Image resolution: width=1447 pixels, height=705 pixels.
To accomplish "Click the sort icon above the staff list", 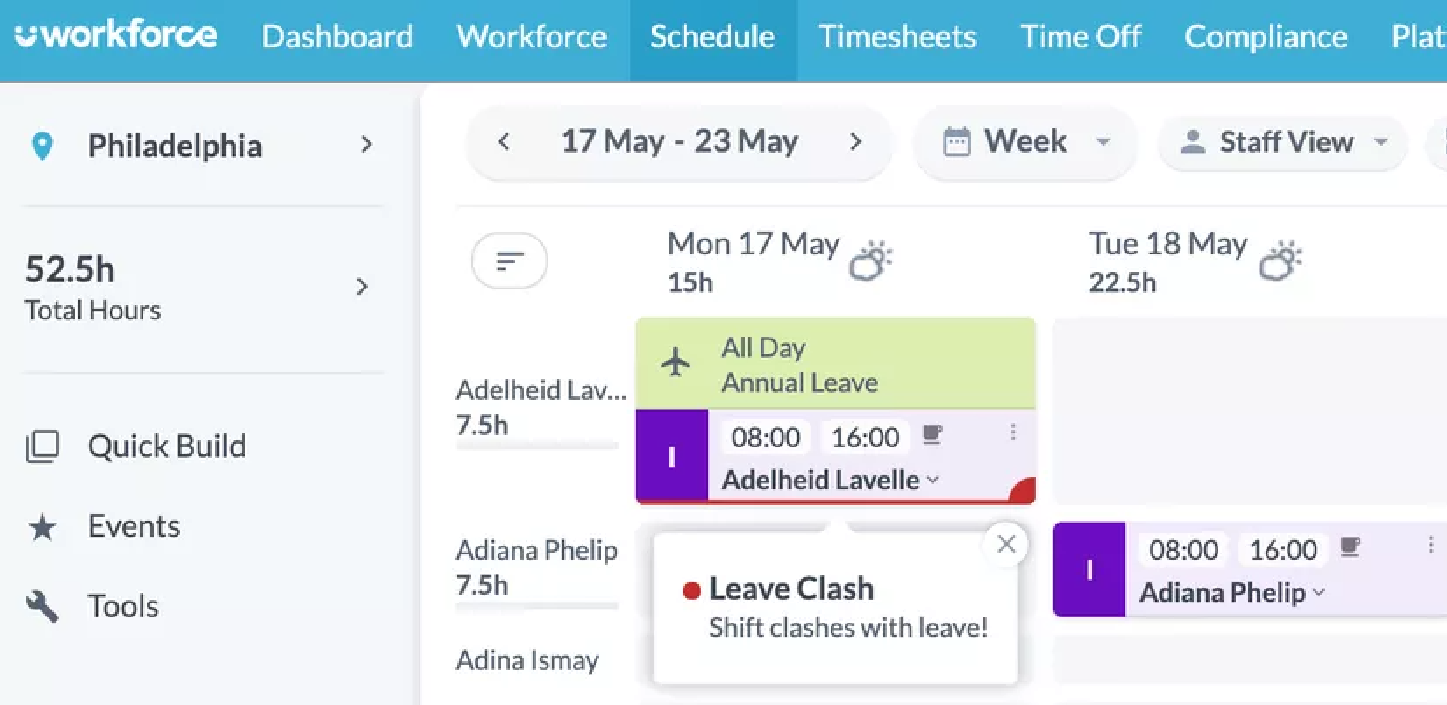I will point(509,260).
